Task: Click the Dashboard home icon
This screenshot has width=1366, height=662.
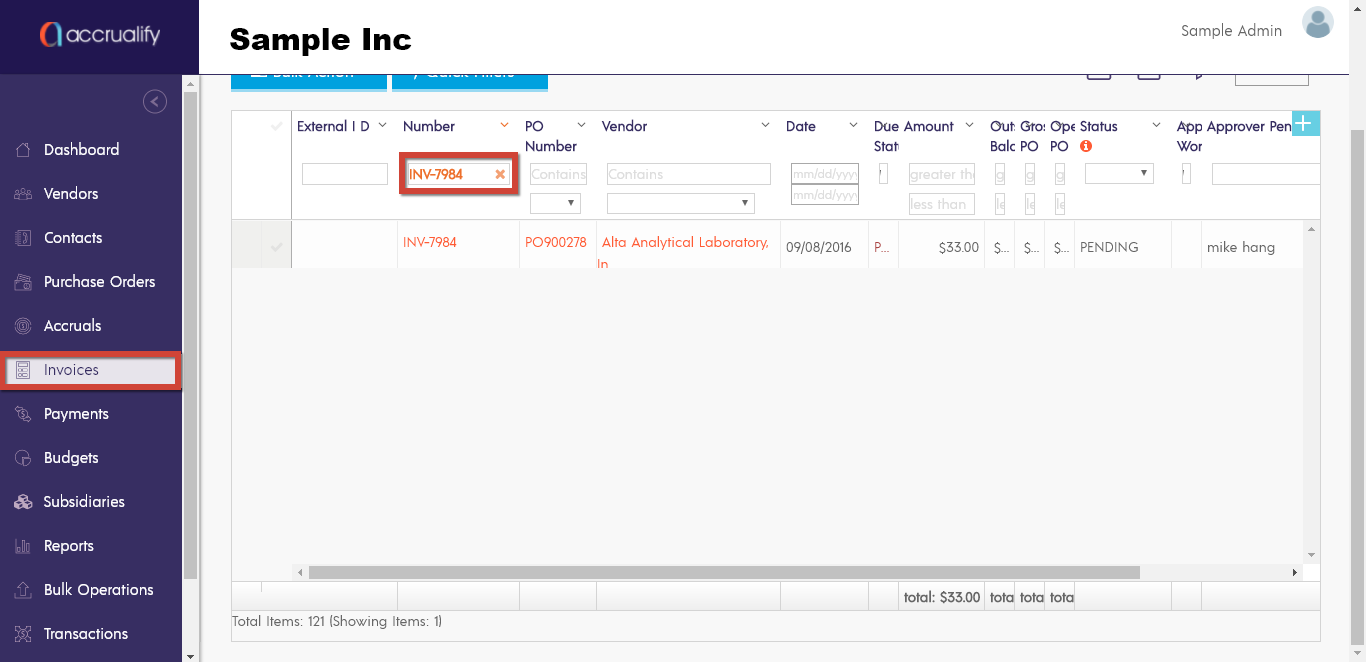Action: tap(24, 150)
